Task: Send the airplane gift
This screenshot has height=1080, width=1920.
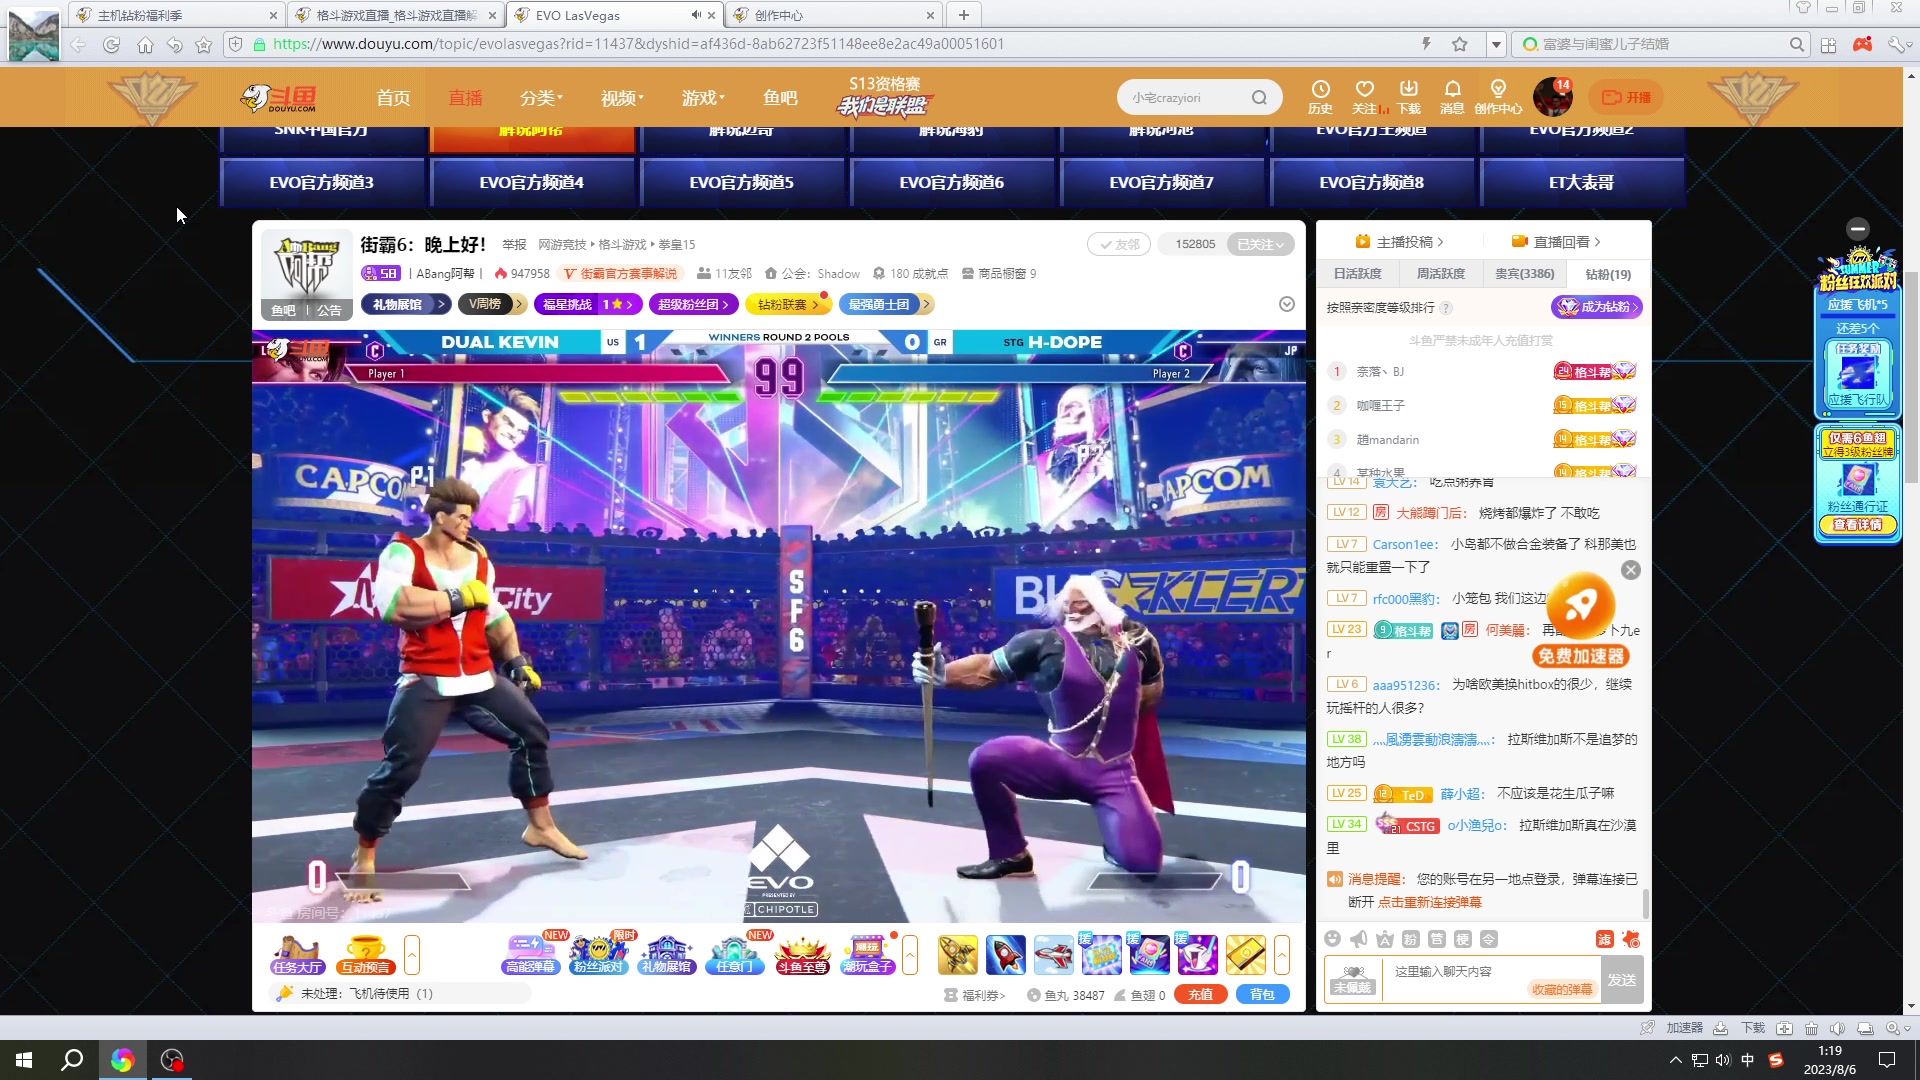Action: pyautogui.click(x=1053, y=955)
